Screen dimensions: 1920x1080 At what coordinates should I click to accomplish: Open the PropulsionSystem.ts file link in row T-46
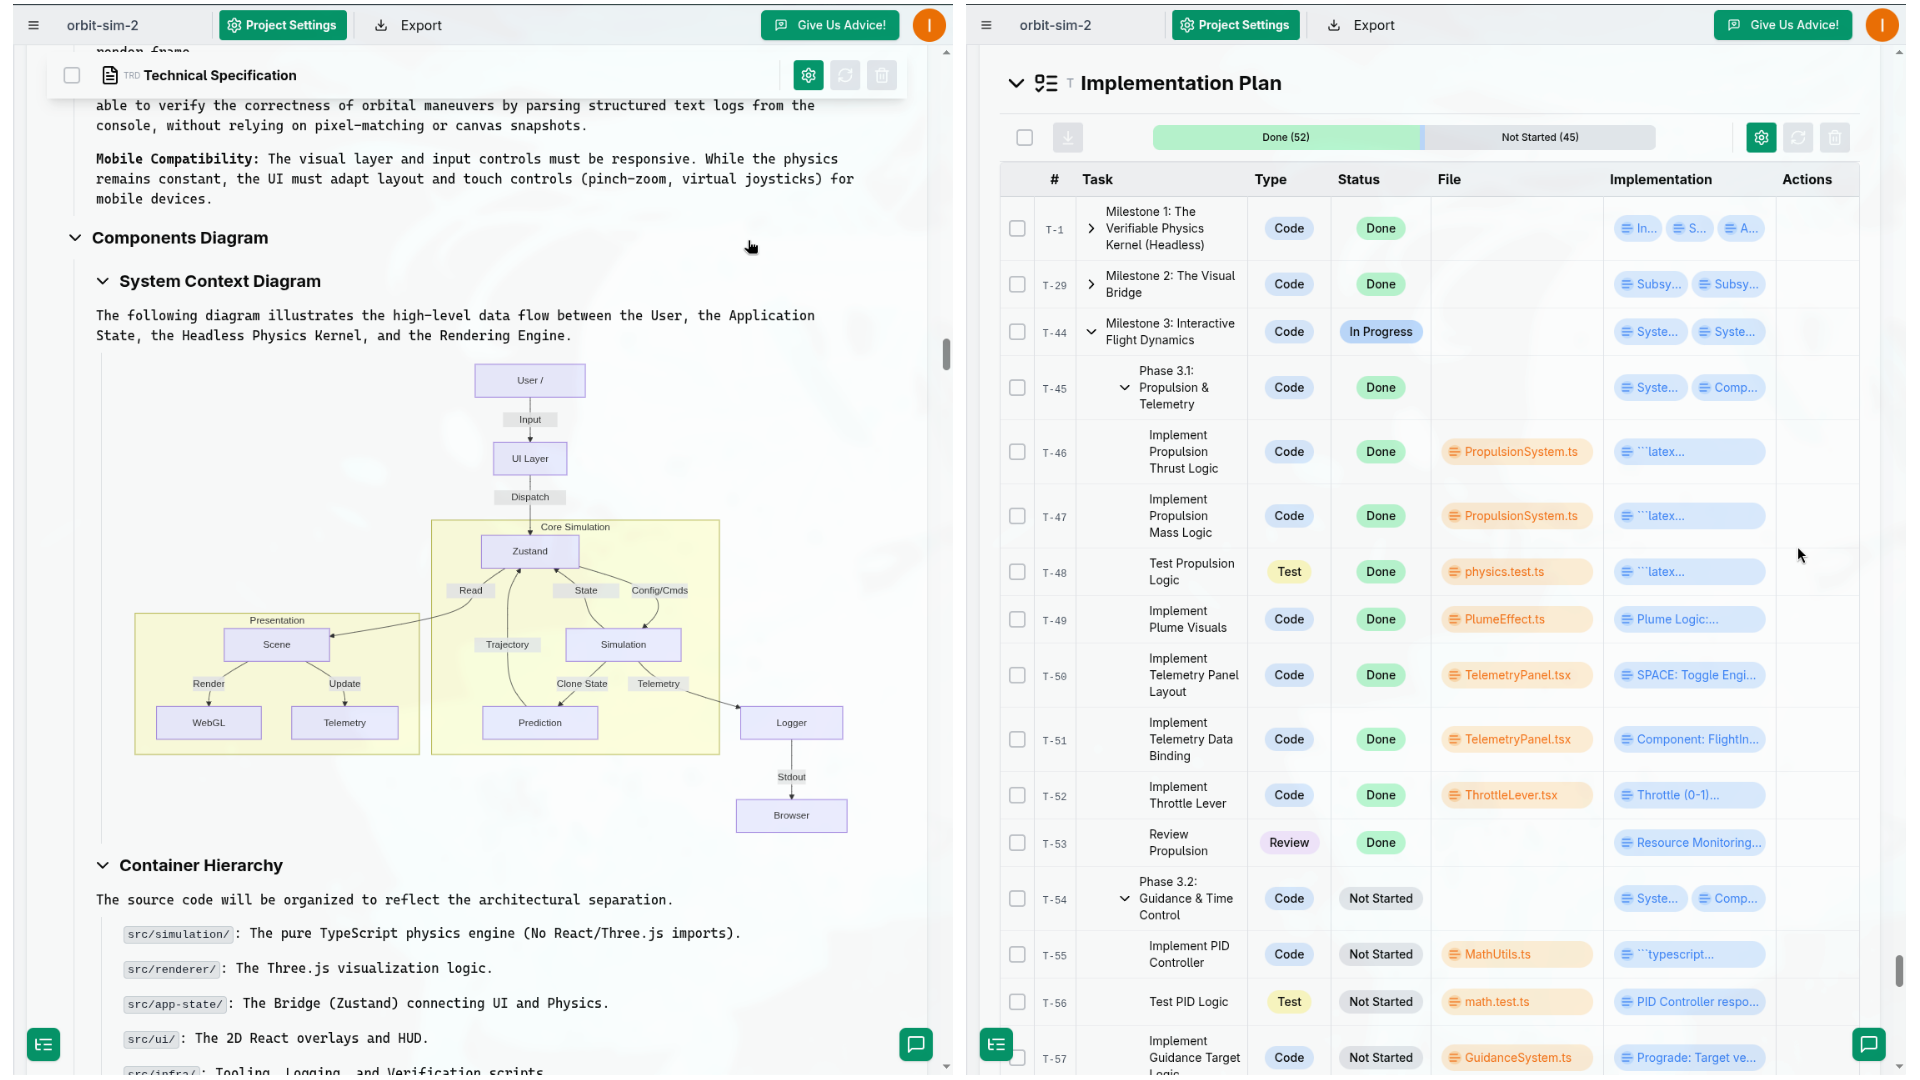[1516, 452]
